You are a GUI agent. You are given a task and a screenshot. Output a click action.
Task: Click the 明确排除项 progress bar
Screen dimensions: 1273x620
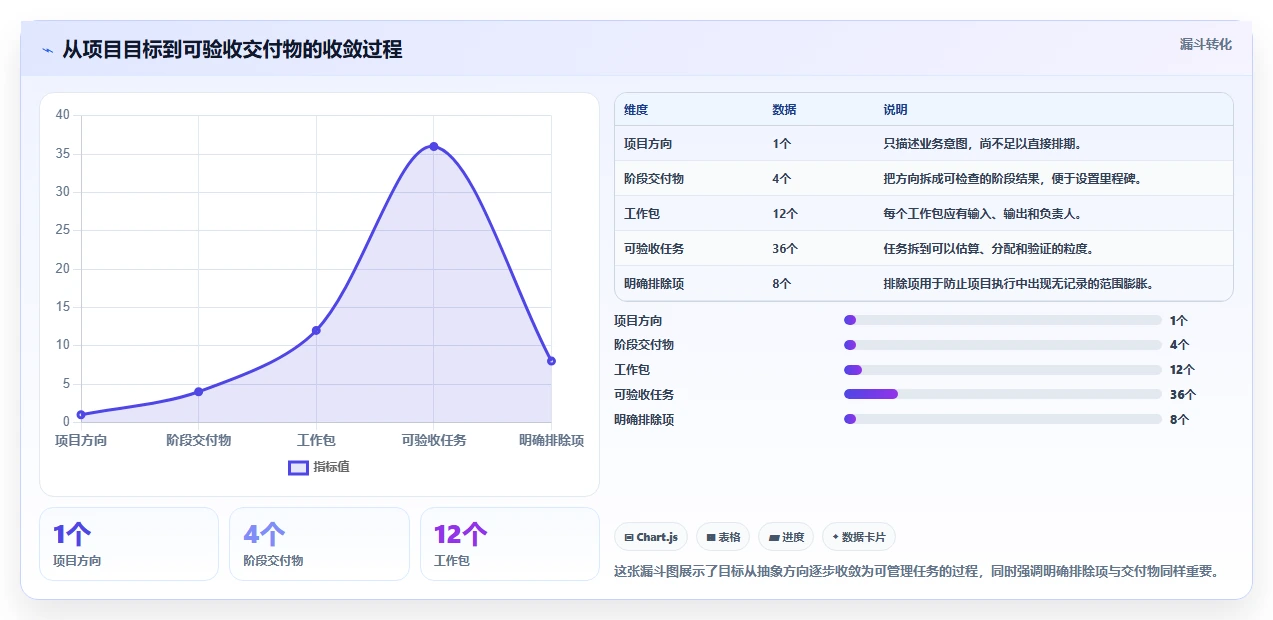click(1003, 419)
